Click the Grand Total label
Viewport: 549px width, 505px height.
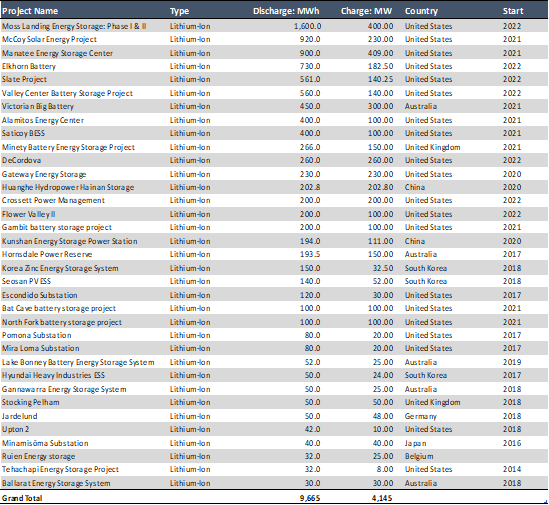(22, 498)
